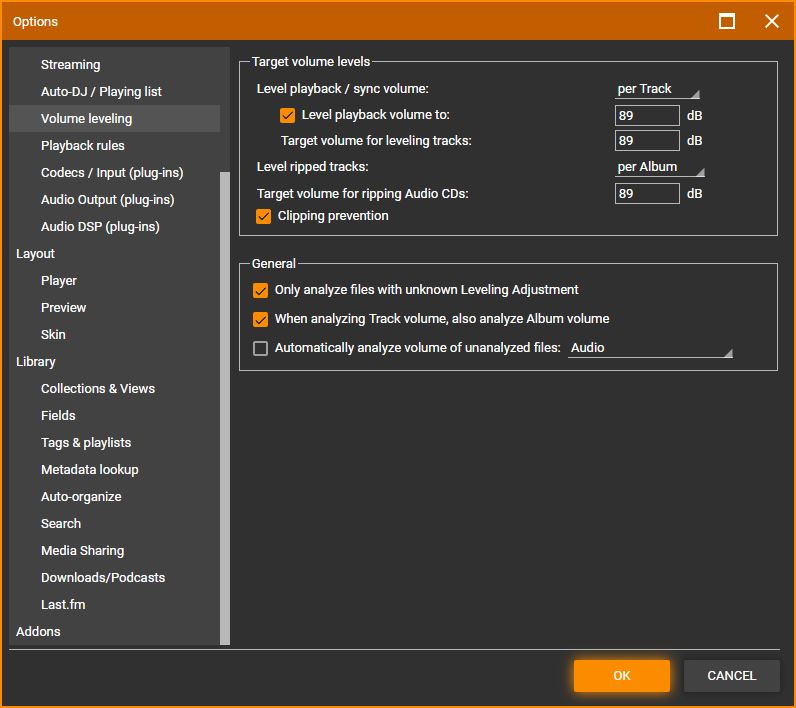
Task: Select Skin under Layout
Action: tap(53, 335)
